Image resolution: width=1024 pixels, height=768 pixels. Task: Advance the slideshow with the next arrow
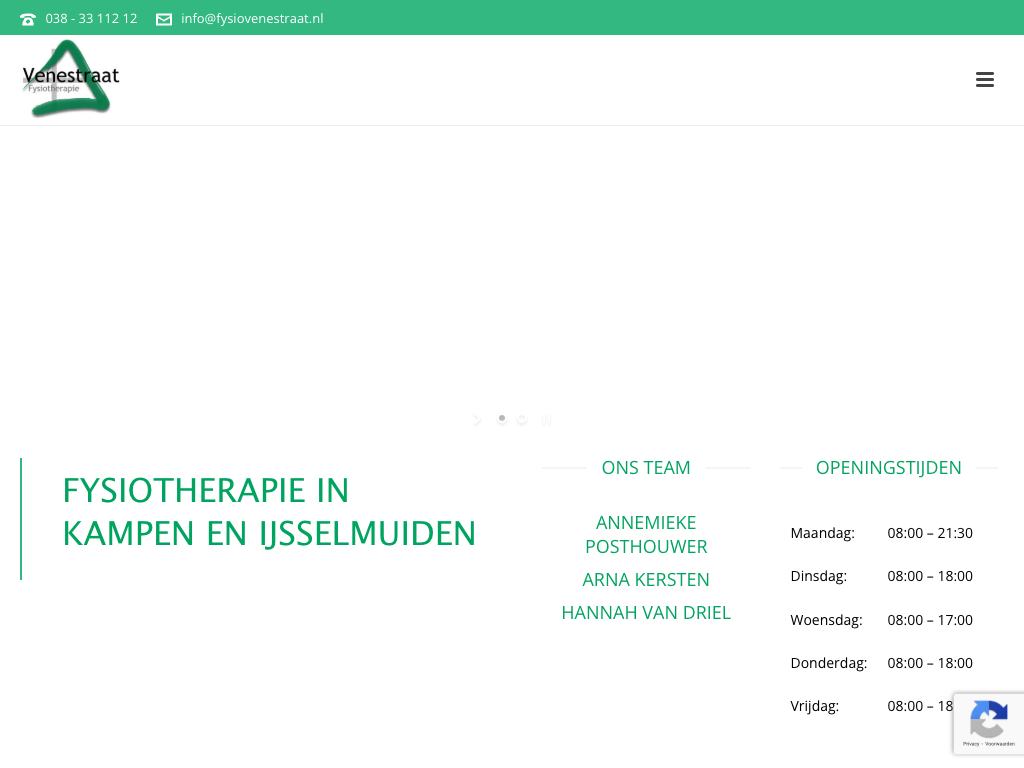(x=477, y=420)
